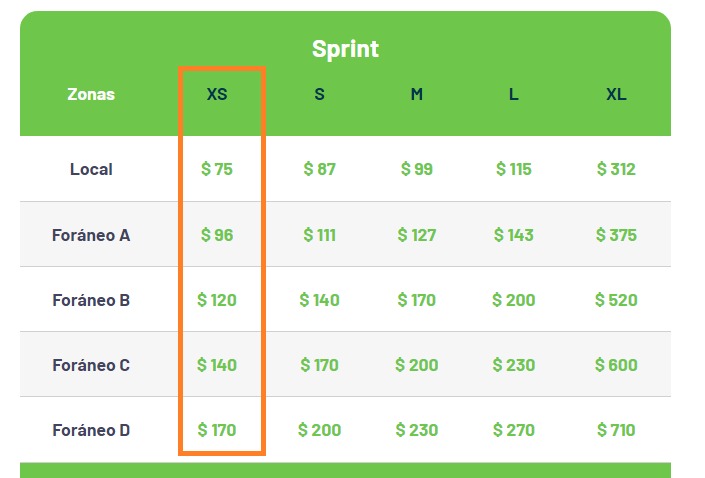705x478 pixels.
Task: Select the Local zone row label
Action: click(91, 169)
